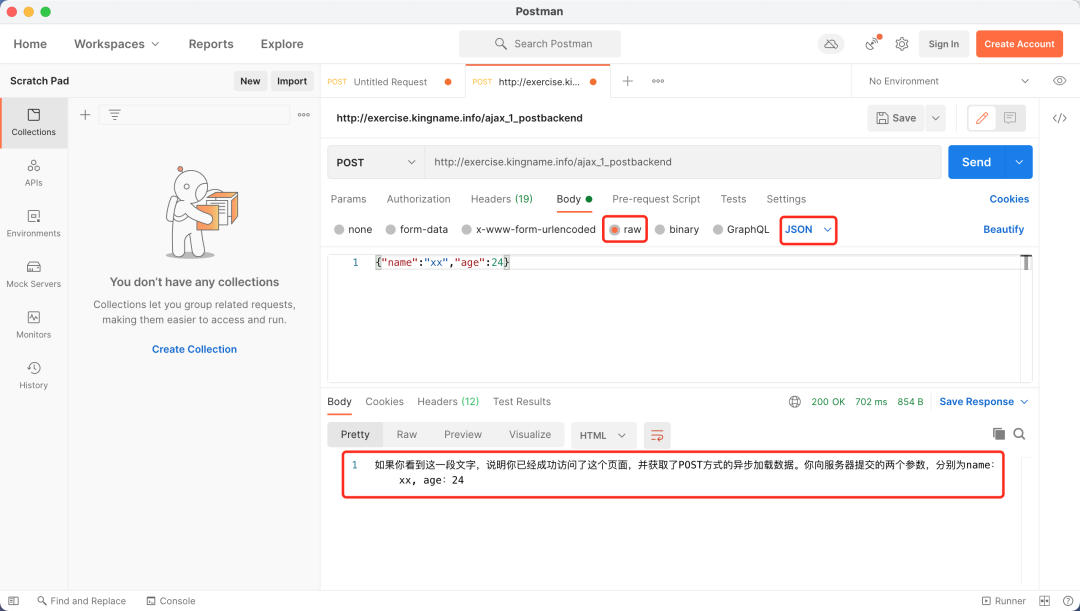Switch to the response Cookies tab

[x=384, y=402]
